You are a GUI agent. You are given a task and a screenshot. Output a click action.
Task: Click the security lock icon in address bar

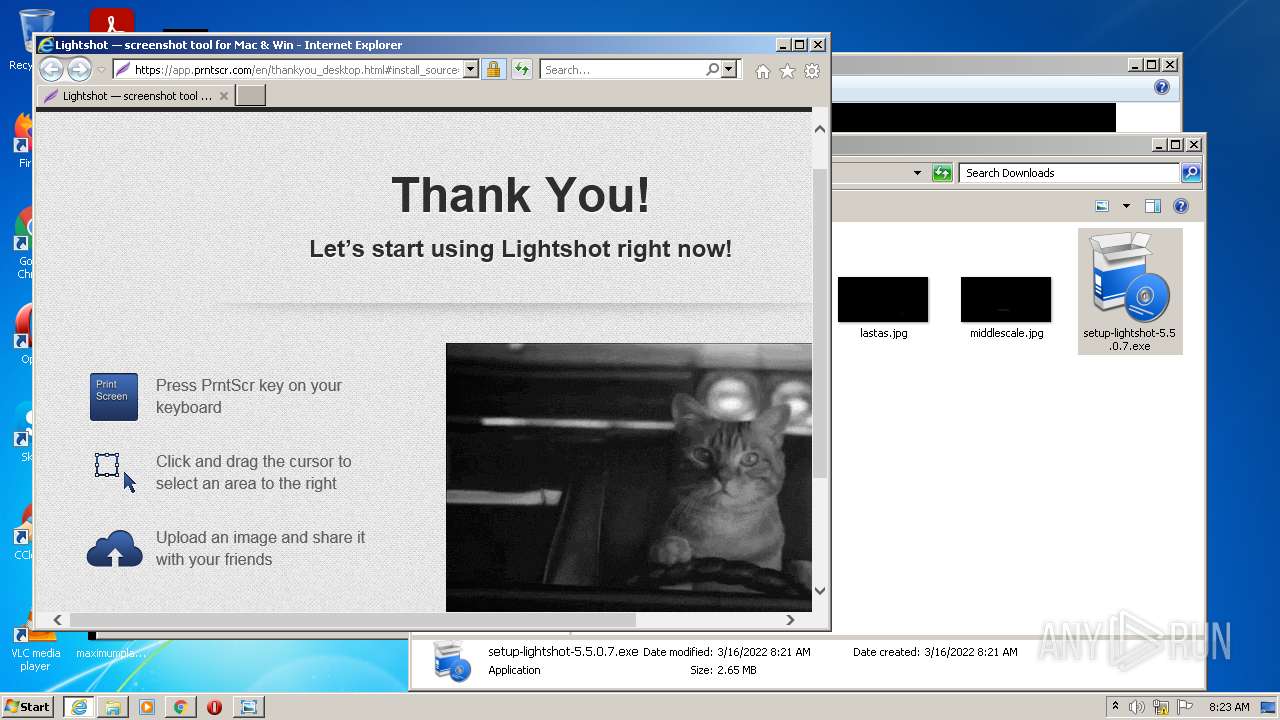coord(493,70)
